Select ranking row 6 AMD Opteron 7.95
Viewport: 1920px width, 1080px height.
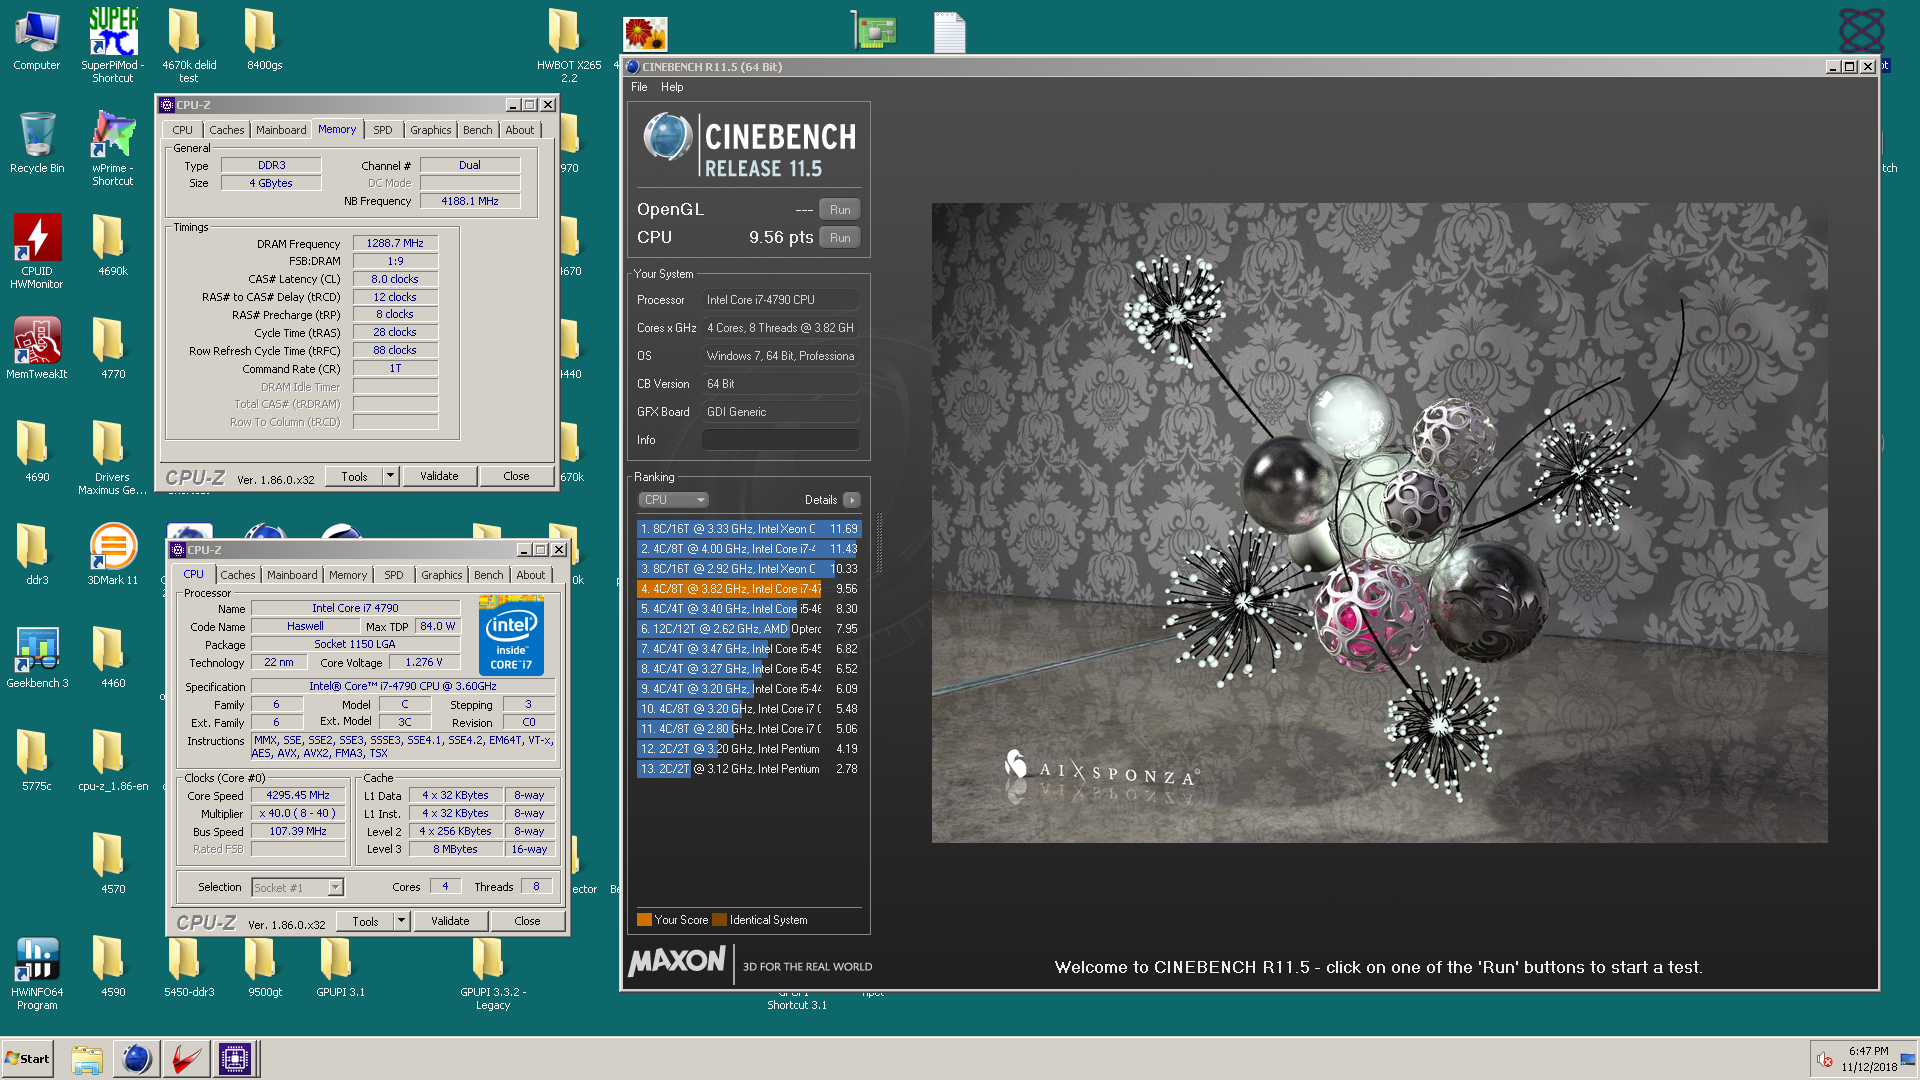(x=749, y=629)
